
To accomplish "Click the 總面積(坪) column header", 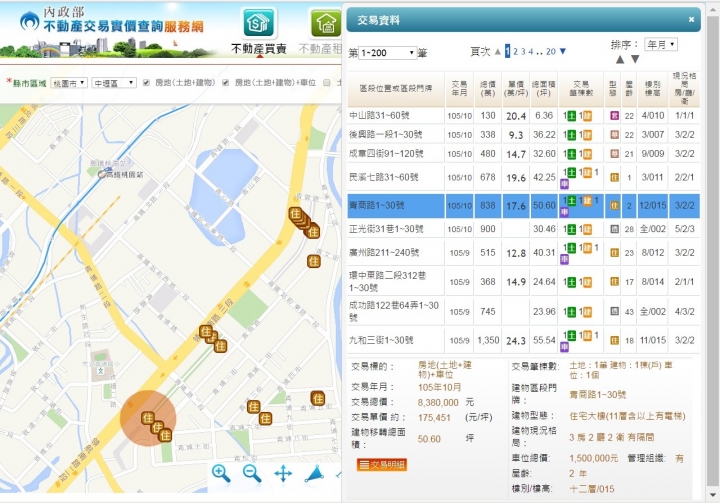I will 544,89.
